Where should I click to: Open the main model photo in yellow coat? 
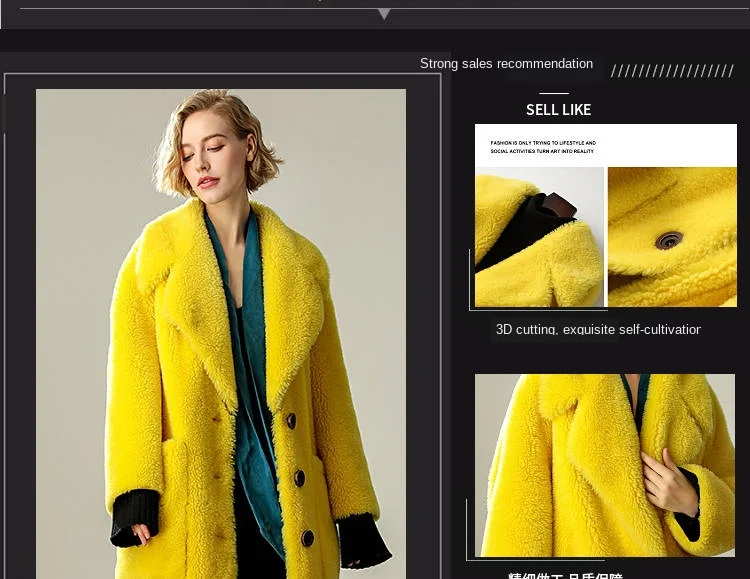point(221,334)
